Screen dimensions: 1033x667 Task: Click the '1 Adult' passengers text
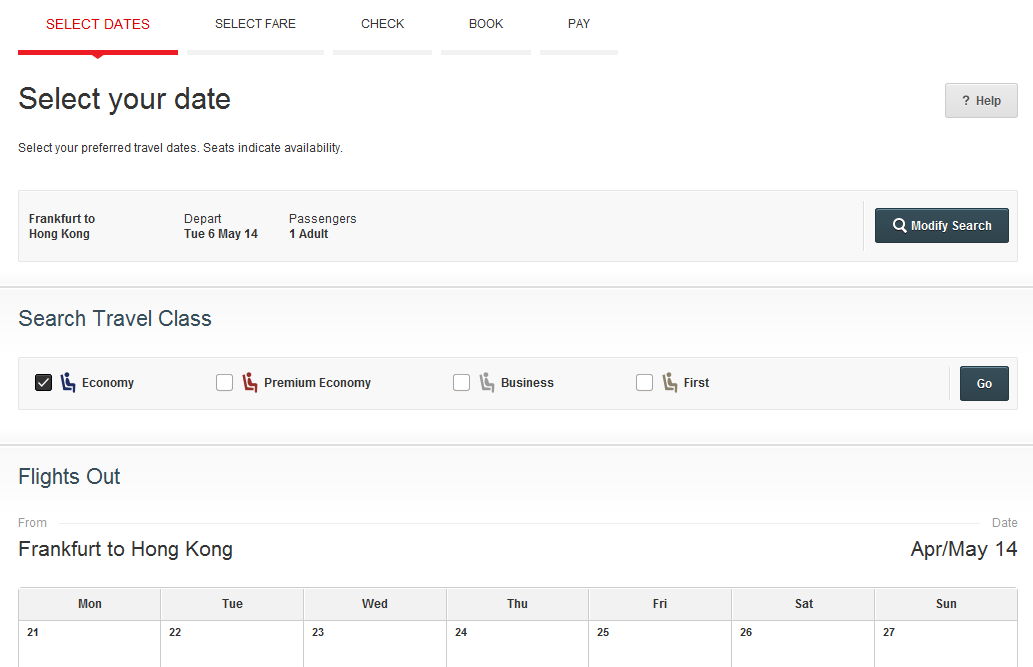click(x=308, y=234)
